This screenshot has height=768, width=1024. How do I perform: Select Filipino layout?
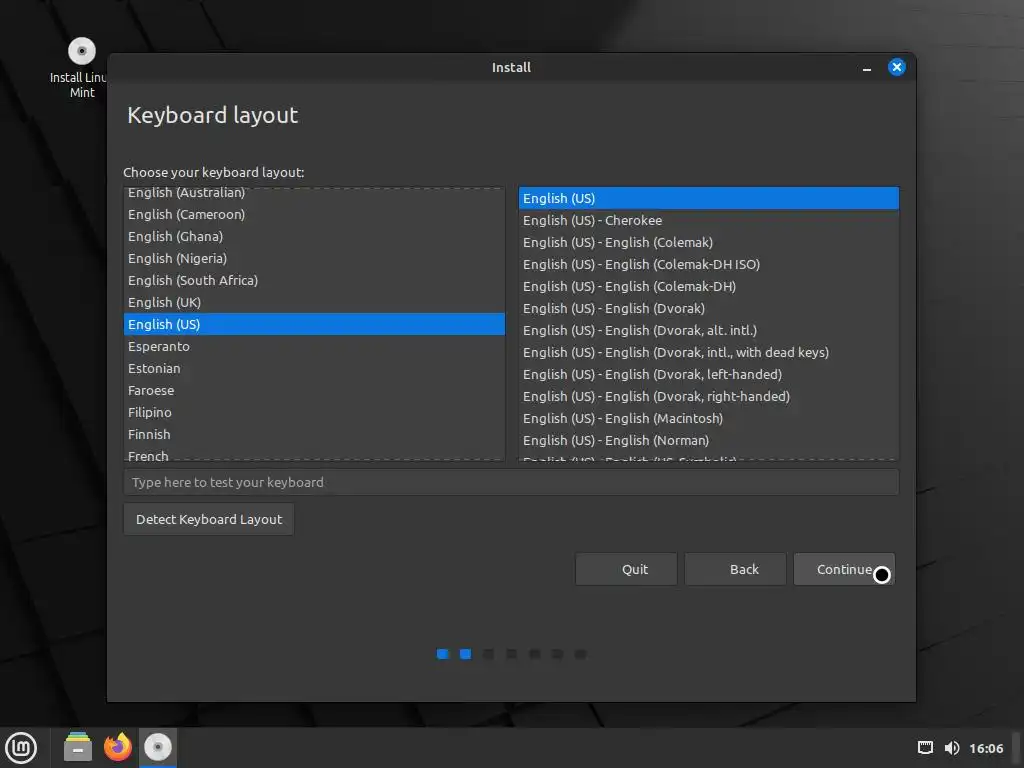point(314,413)
